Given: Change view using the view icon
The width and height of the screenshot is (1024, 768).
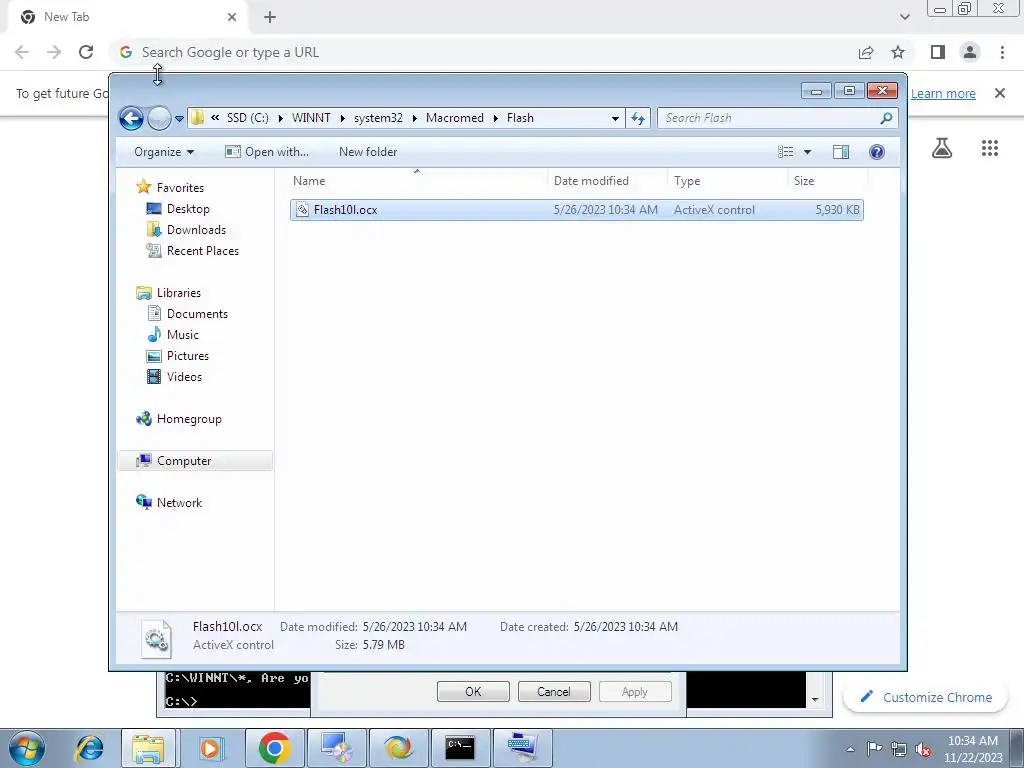Looking at the screenshot, I should coord(786,152).
